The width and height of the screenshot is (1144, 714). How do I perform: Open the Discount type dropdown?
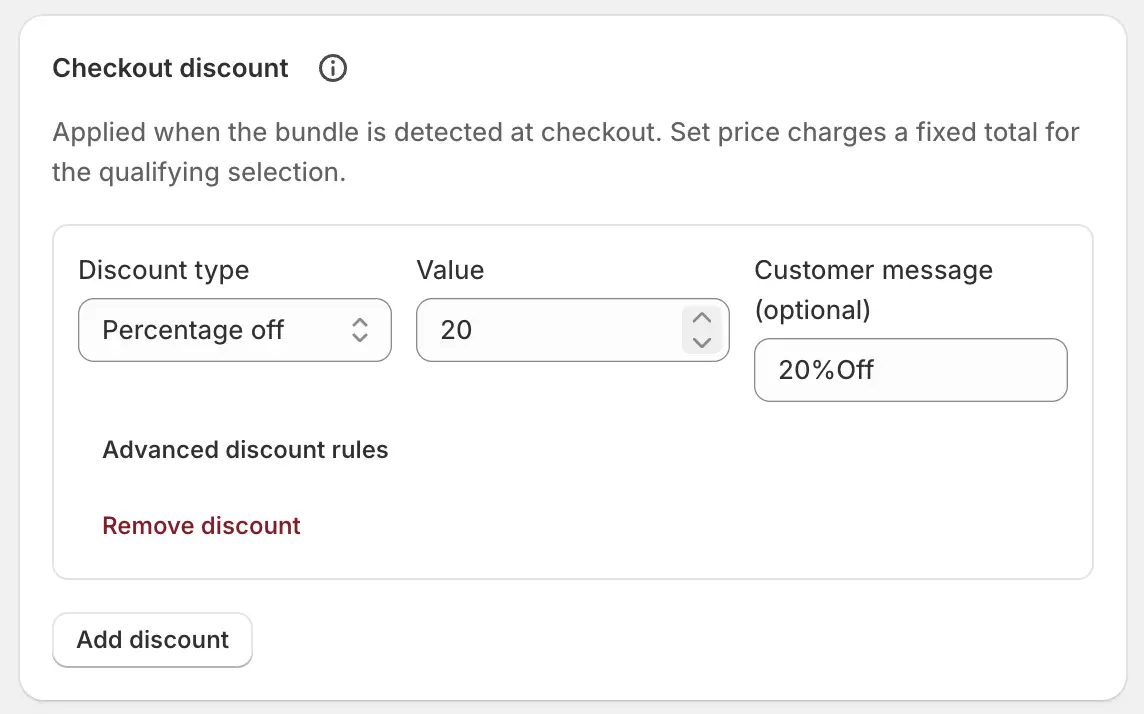pyautogui.click(x=235, y=330)
